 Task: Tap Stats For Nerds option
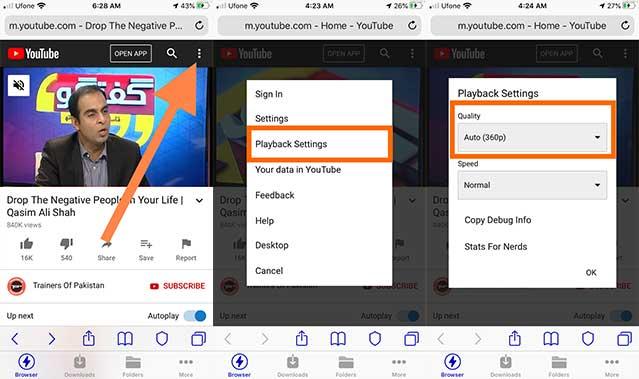click(496, 247)
